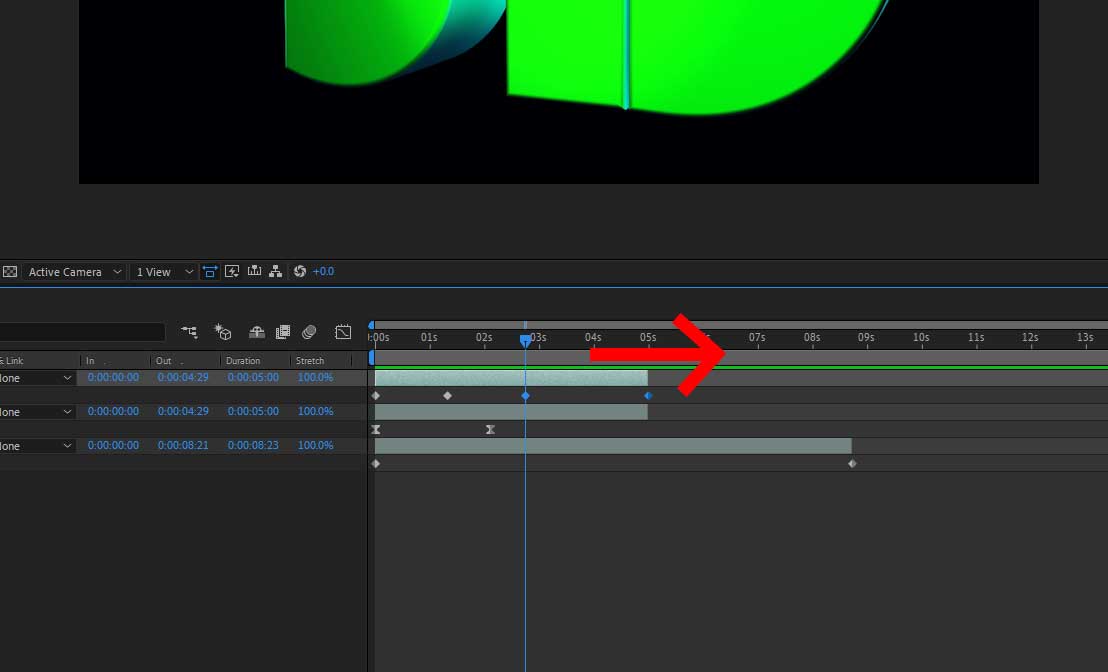1108x672 pixels.
Task: Select the In column header
Action: pyautogui.click(x=90, y=360)
